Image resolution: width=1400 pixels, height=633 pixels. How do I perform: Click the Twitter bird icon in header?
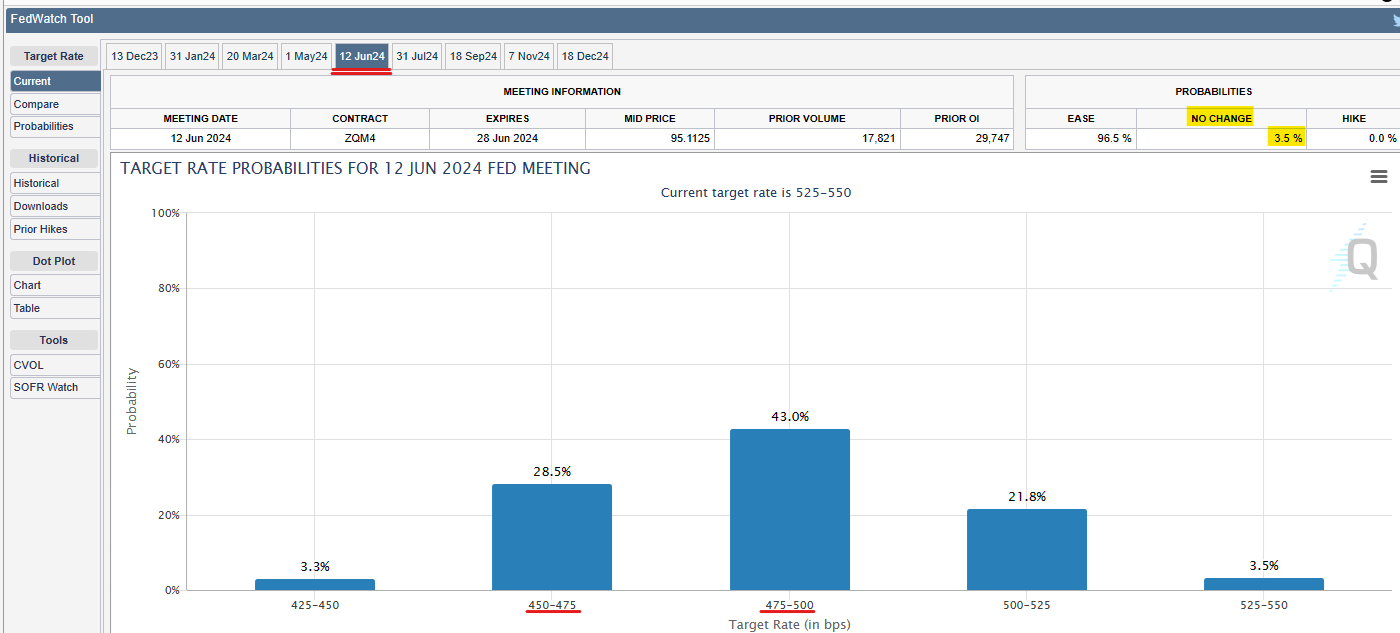(1395, 19)
